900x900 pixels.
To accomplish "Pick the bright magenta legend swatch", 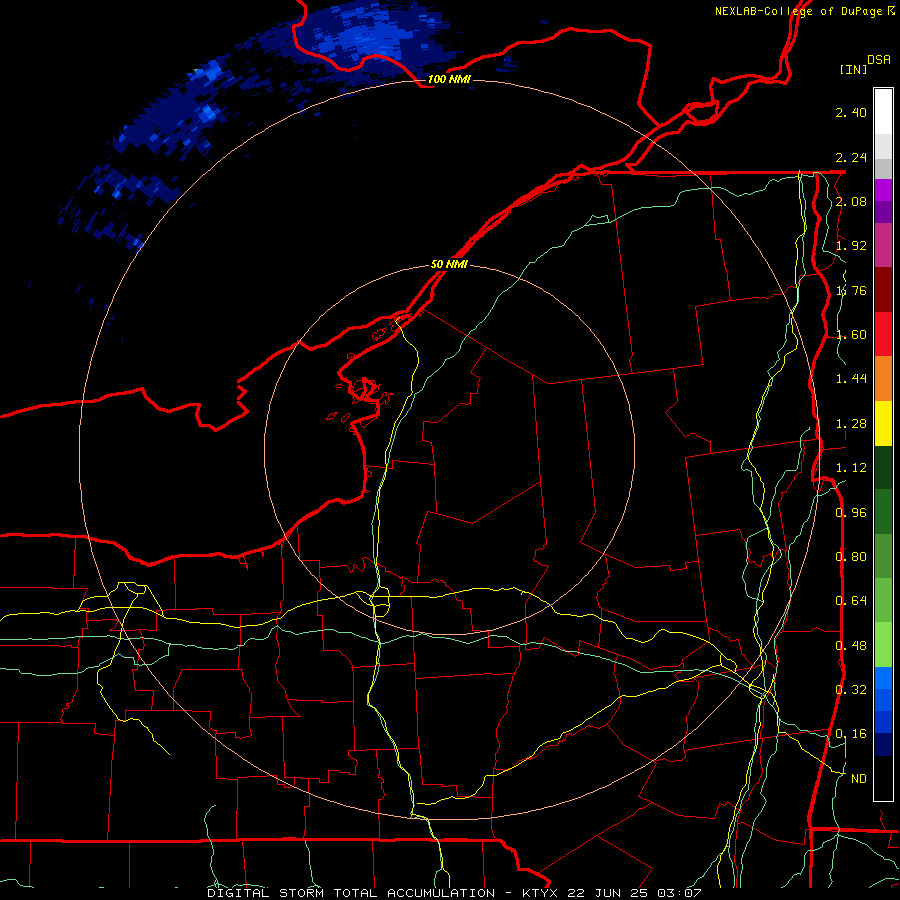I will pyautogui.click(x=883, y=190).
